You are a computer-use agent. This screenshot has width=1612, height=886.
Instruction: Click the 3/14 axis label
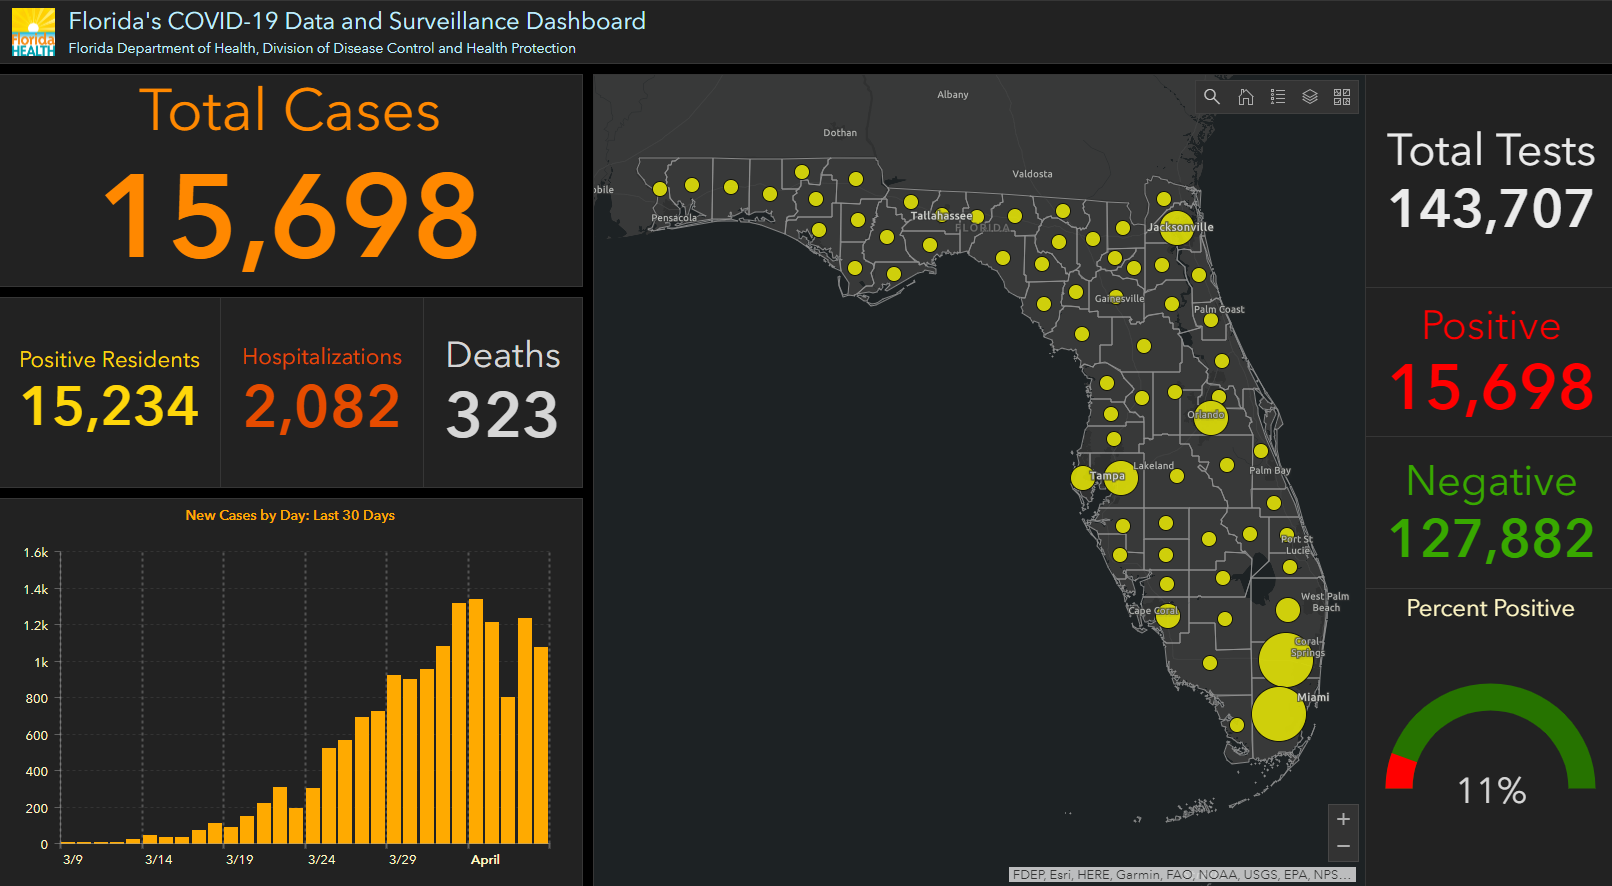pos(159,859)
